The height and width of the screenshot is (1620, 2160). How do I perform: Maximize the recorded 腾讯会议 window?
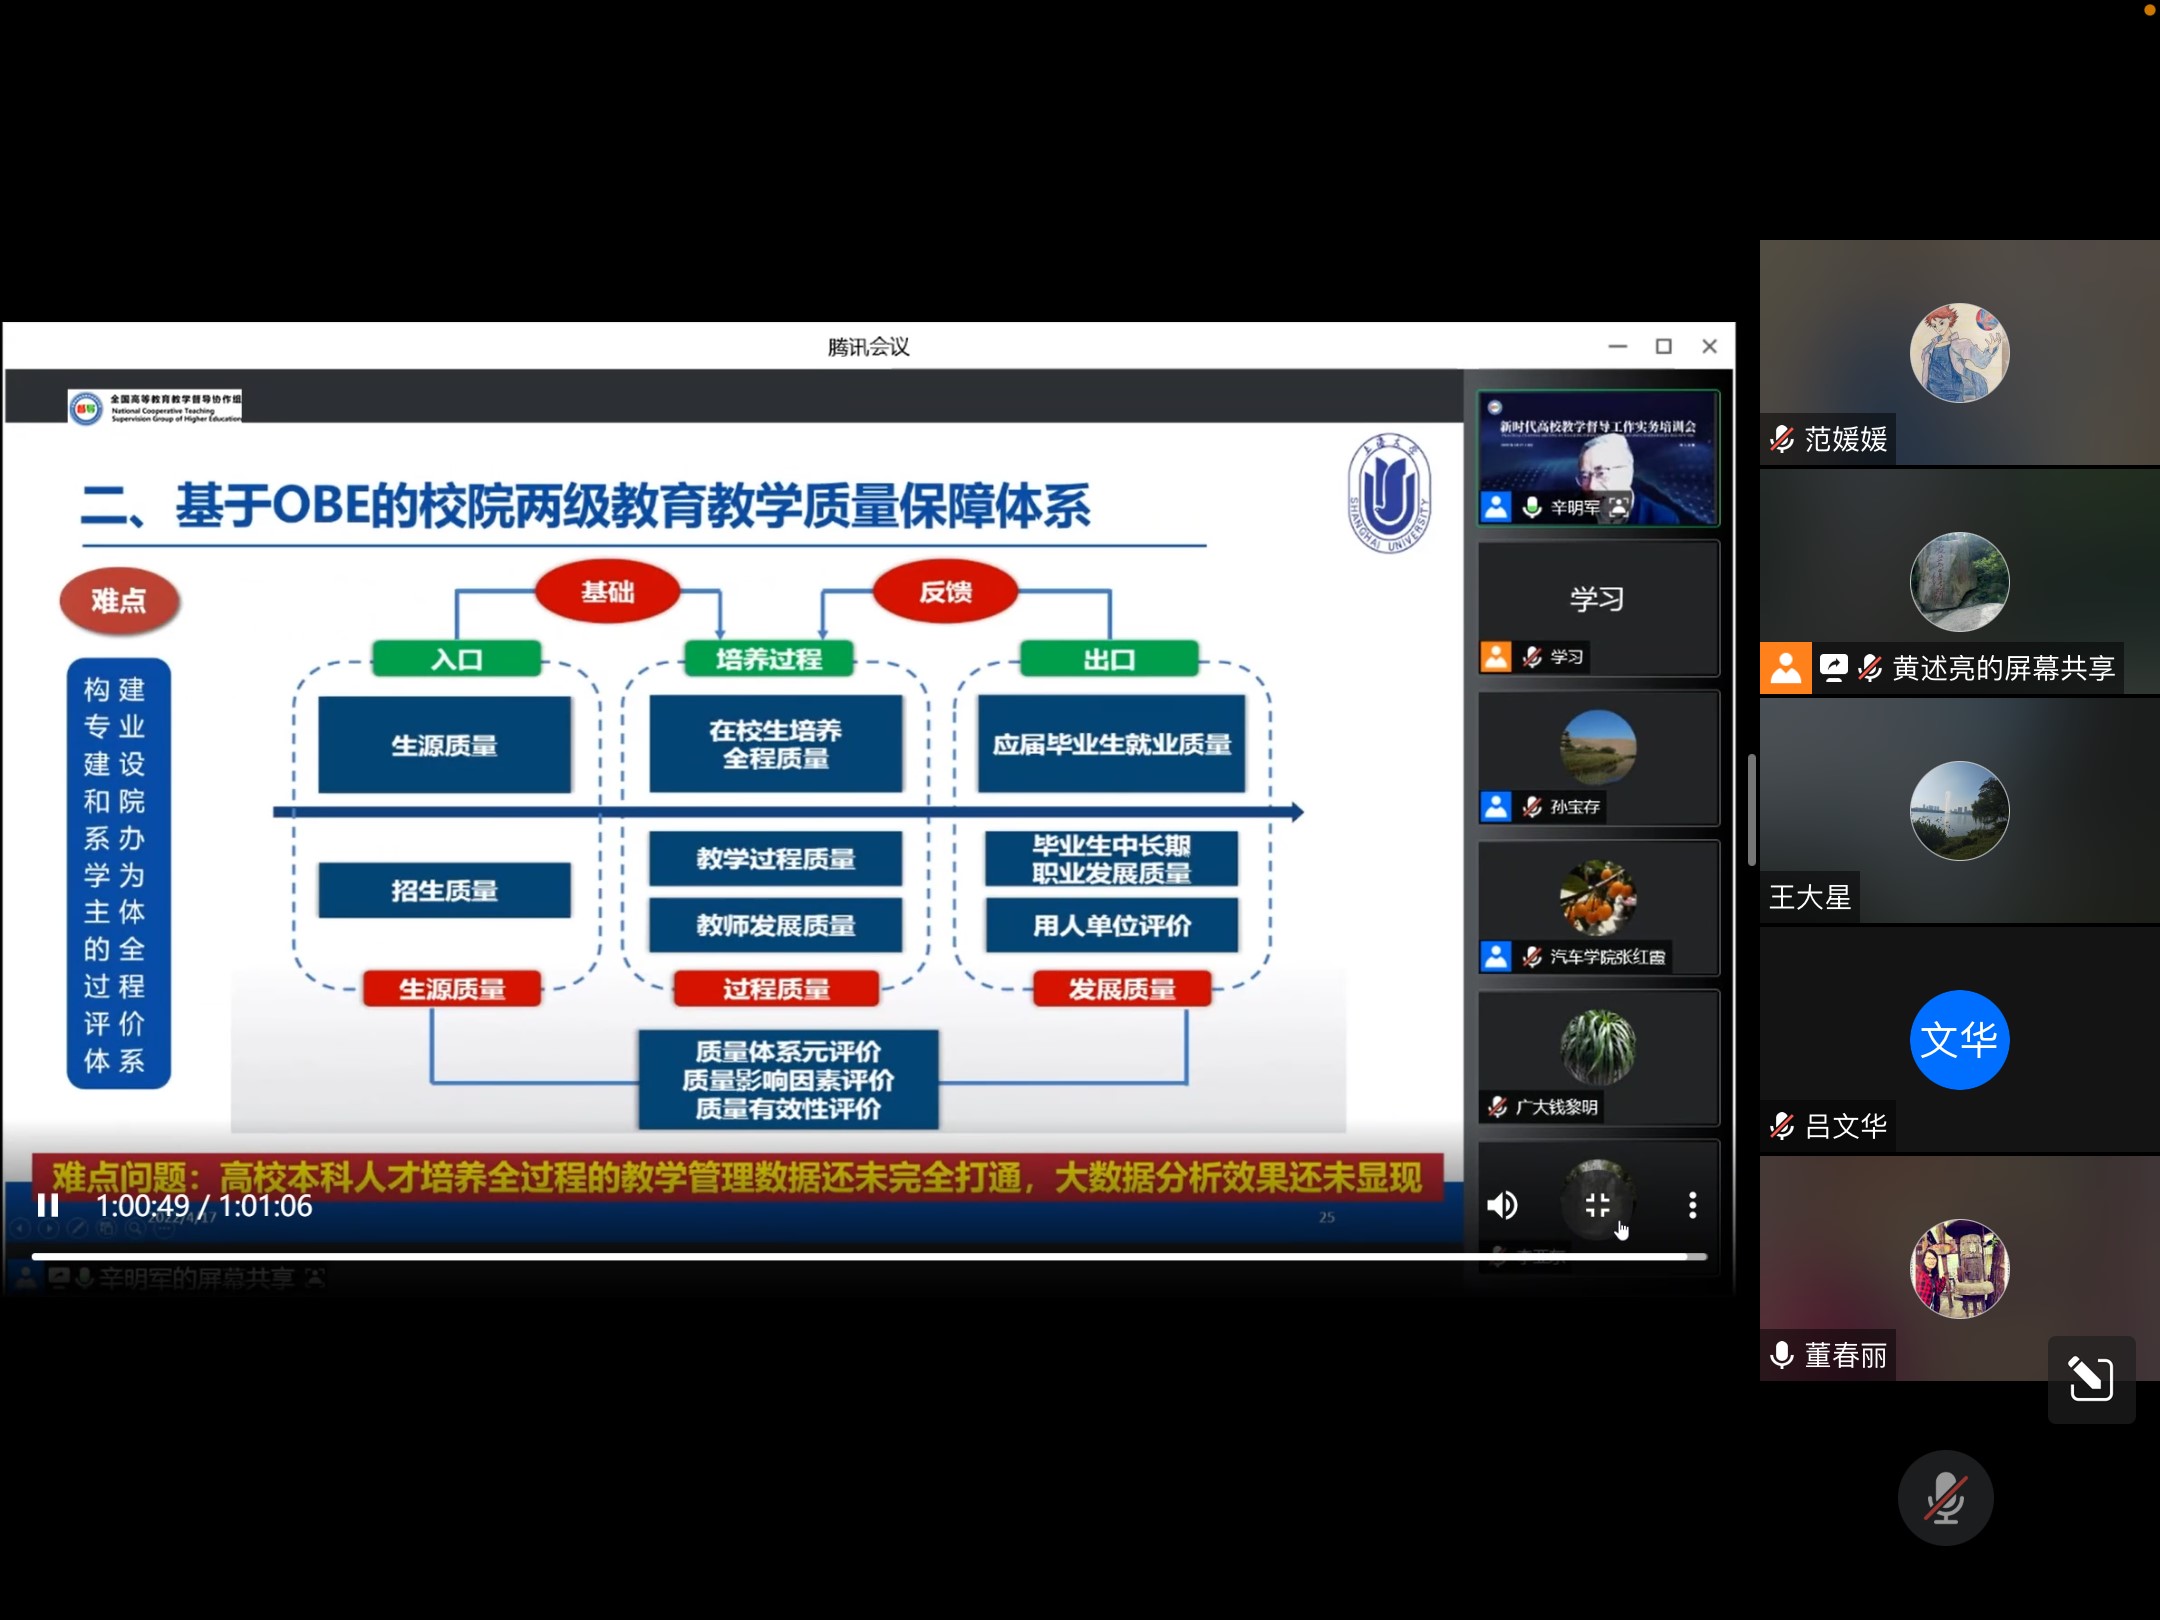1664,347
